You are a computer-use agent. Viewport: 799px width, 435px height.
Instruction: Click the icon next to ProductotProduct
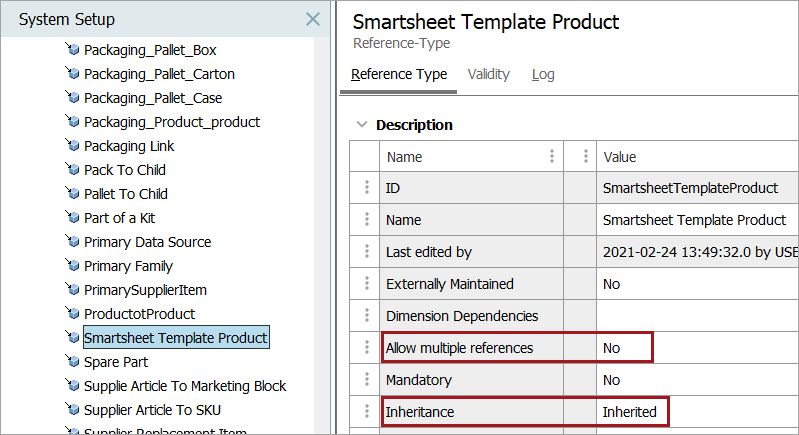[71, 313]
